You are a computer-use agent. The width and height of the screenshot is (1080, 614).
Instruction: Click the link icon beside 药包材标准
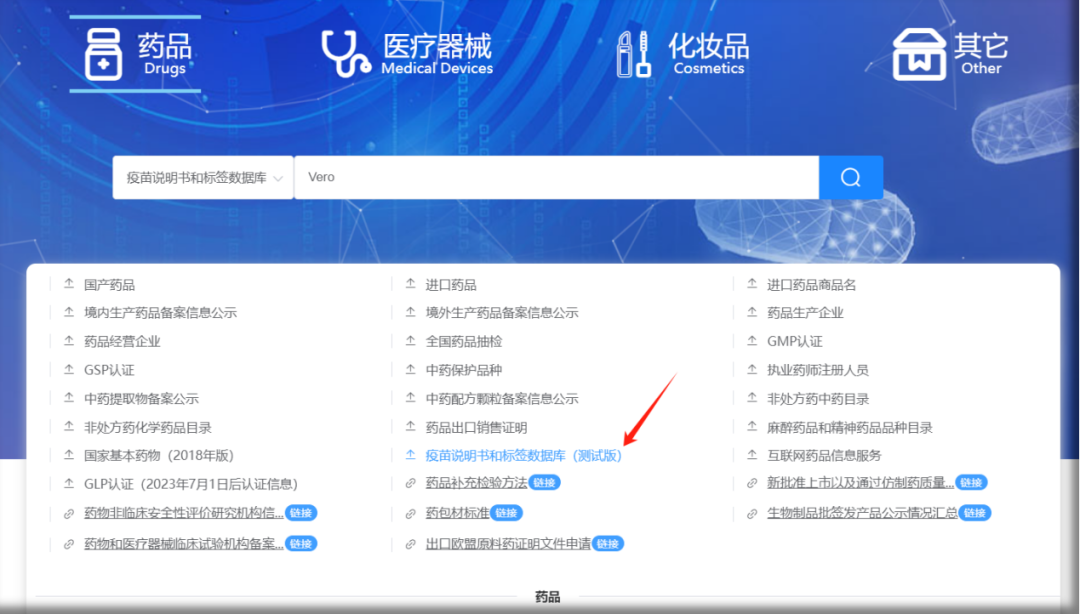[x=410, y=514]
